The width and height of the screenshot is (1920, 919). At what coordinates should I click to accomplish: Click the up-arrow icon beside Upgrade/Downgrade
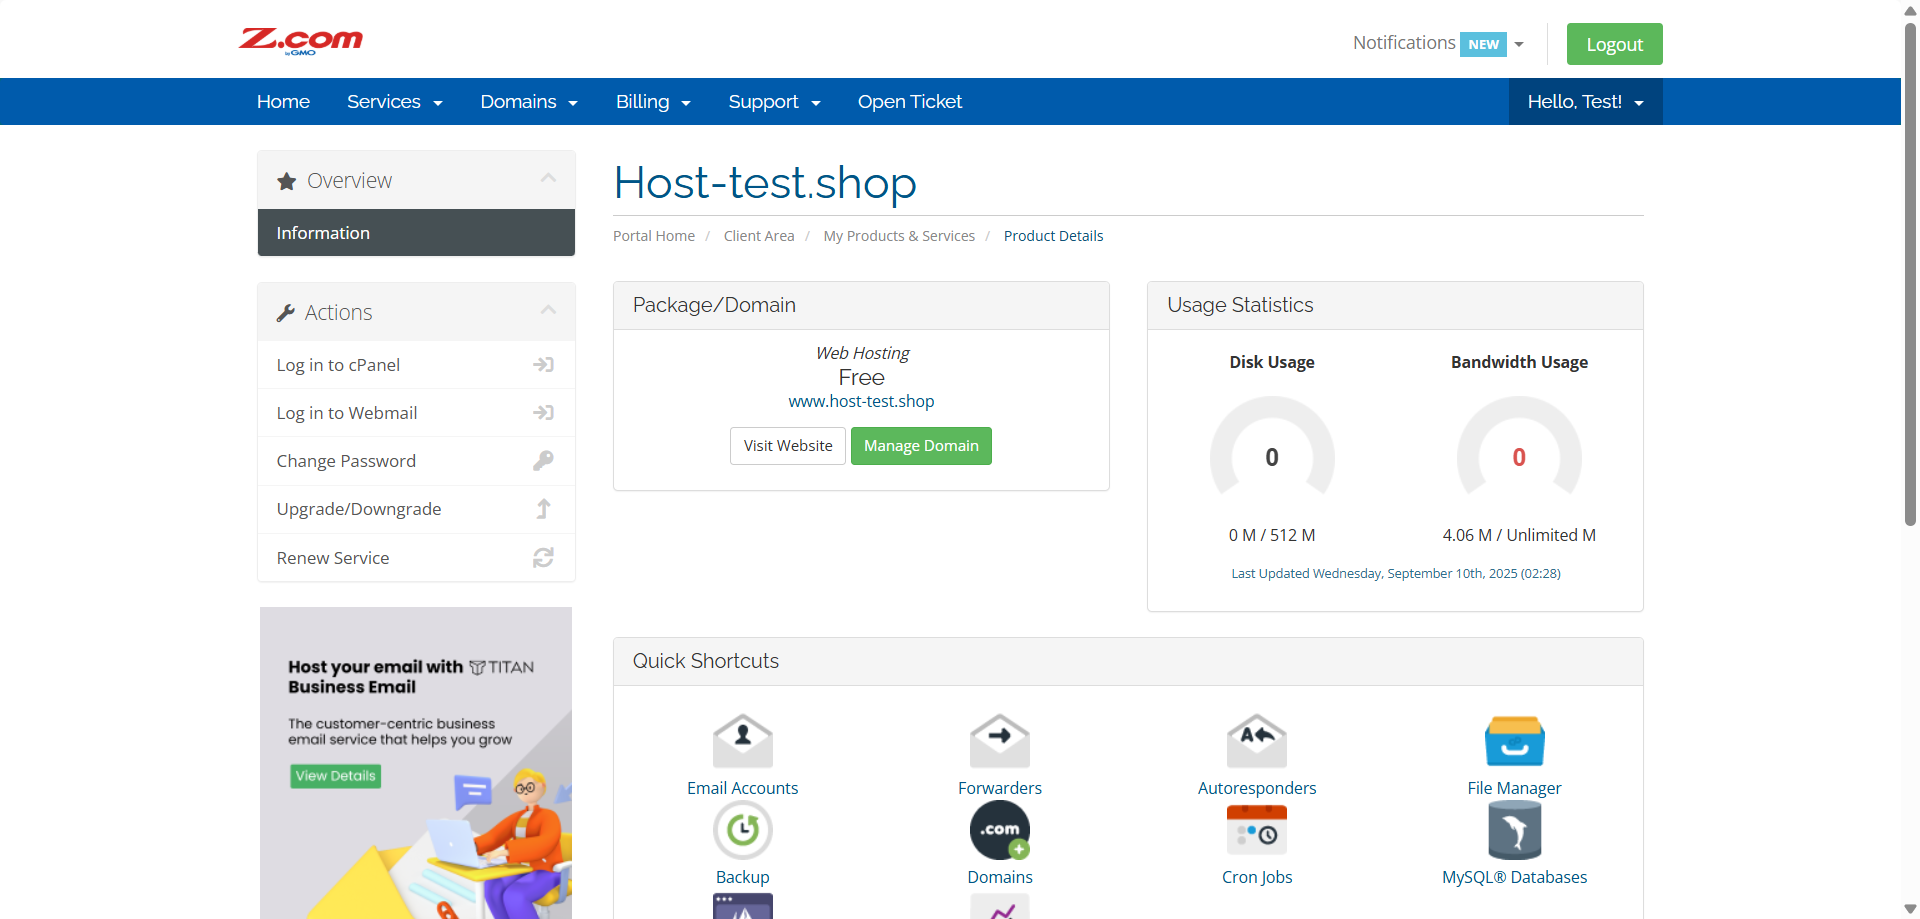pos(543,509)
